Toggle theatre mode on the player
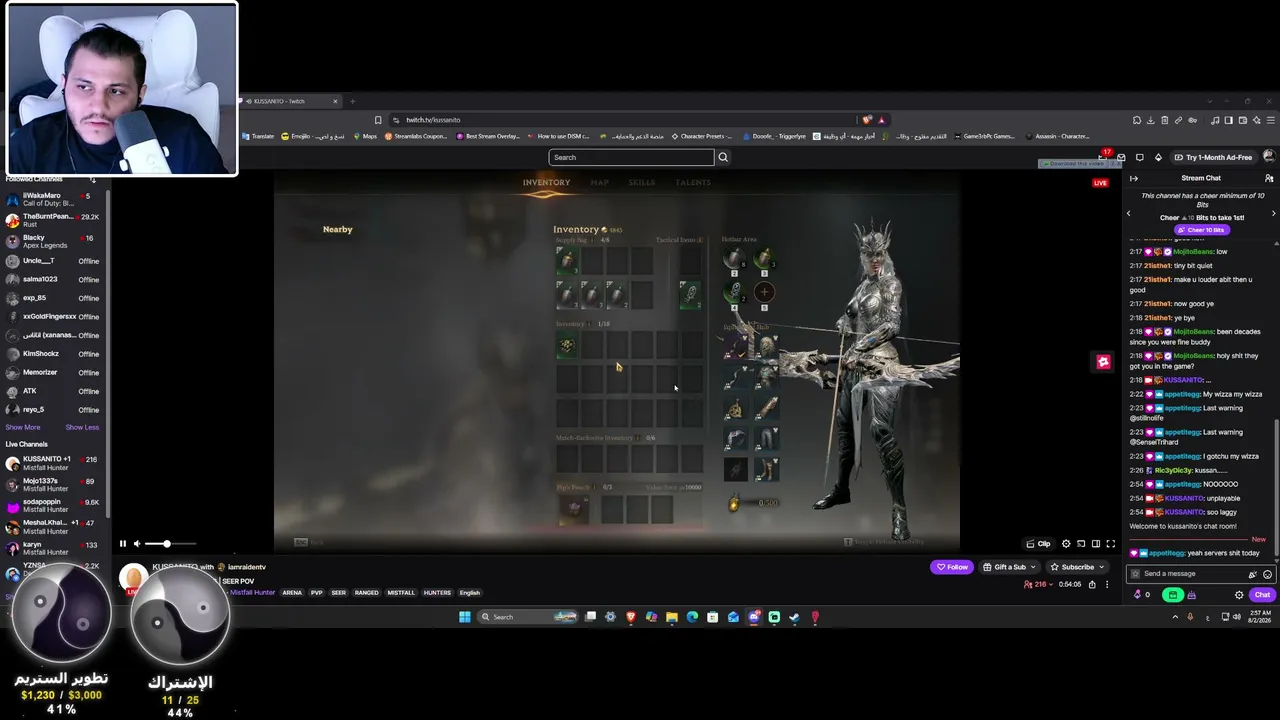Viewport: 1280px width, 720px height. pos(1096,544)
